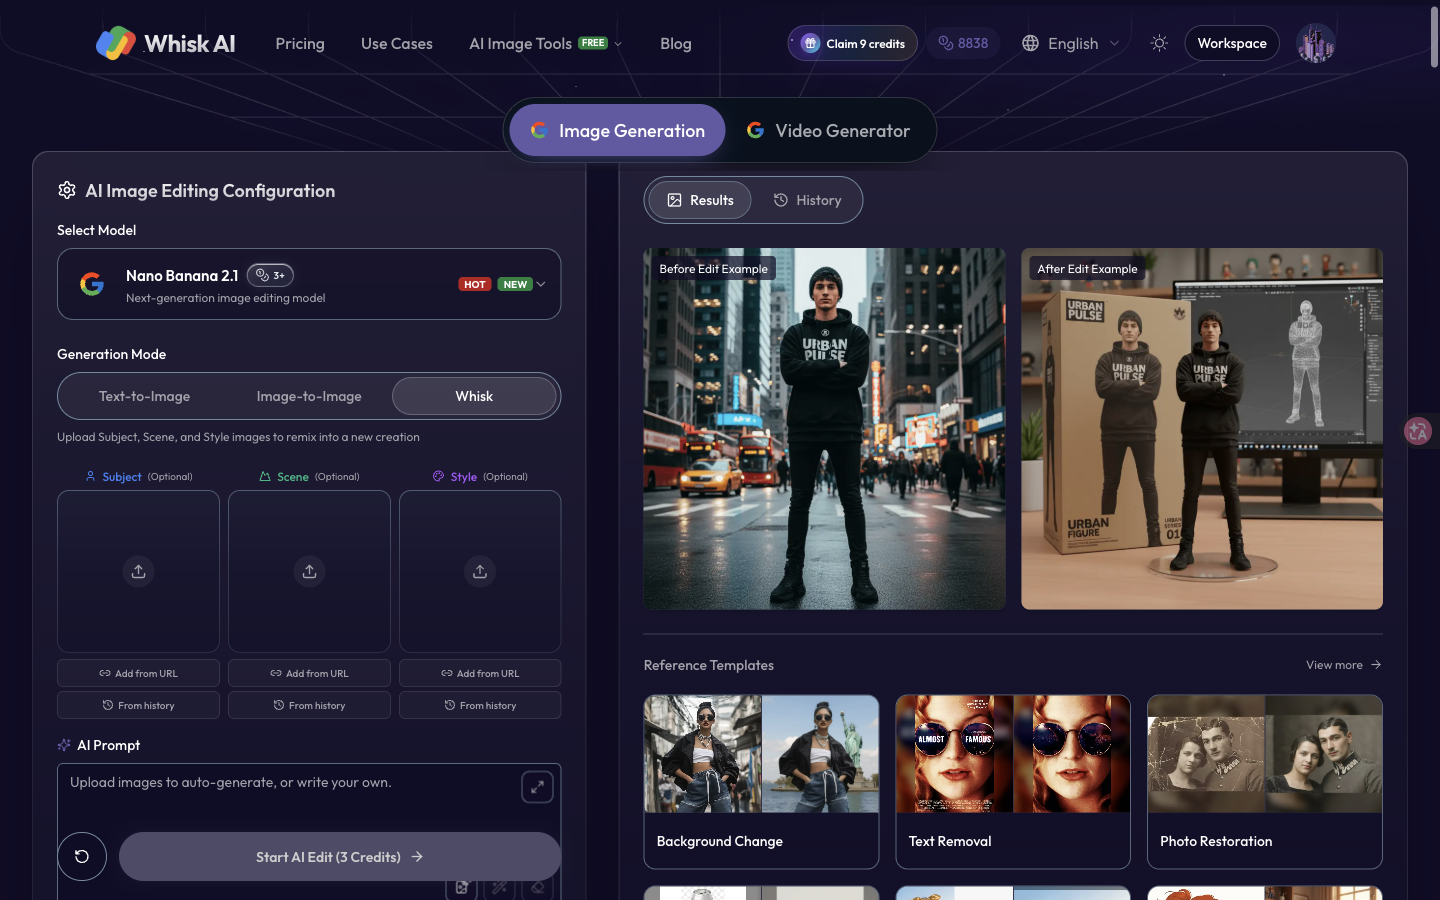This screenshot has width=1440, height=900.
Task: Switch to the Results tab
Action: tap(700, 200)
